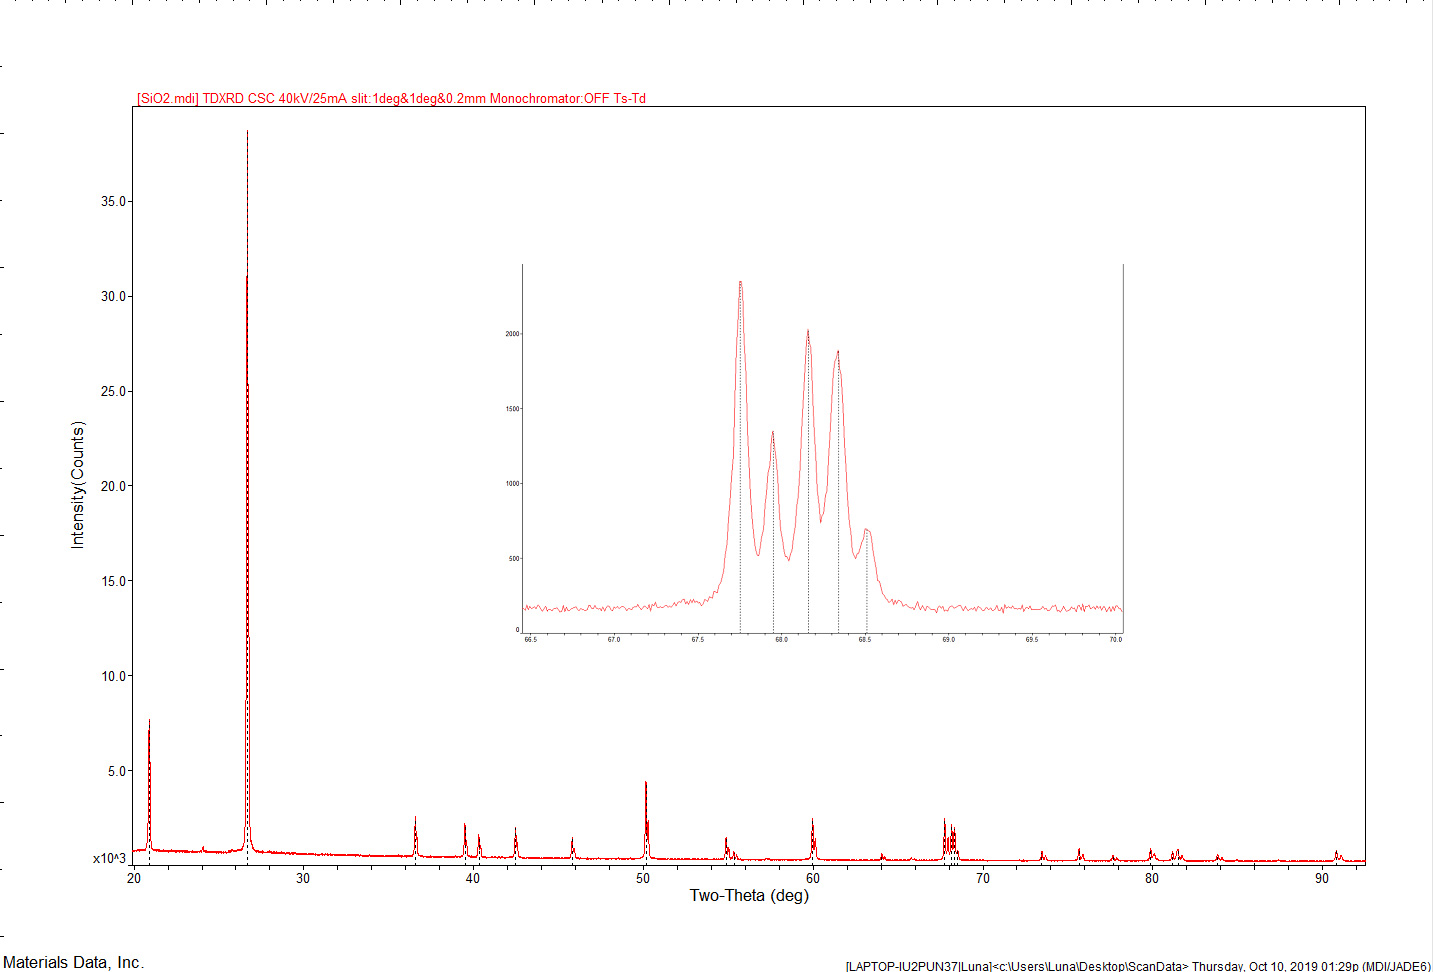Screen dimensions: 1433x972
Task: Click the Intensity(Counts) axis title
Action: click(78, 485)
